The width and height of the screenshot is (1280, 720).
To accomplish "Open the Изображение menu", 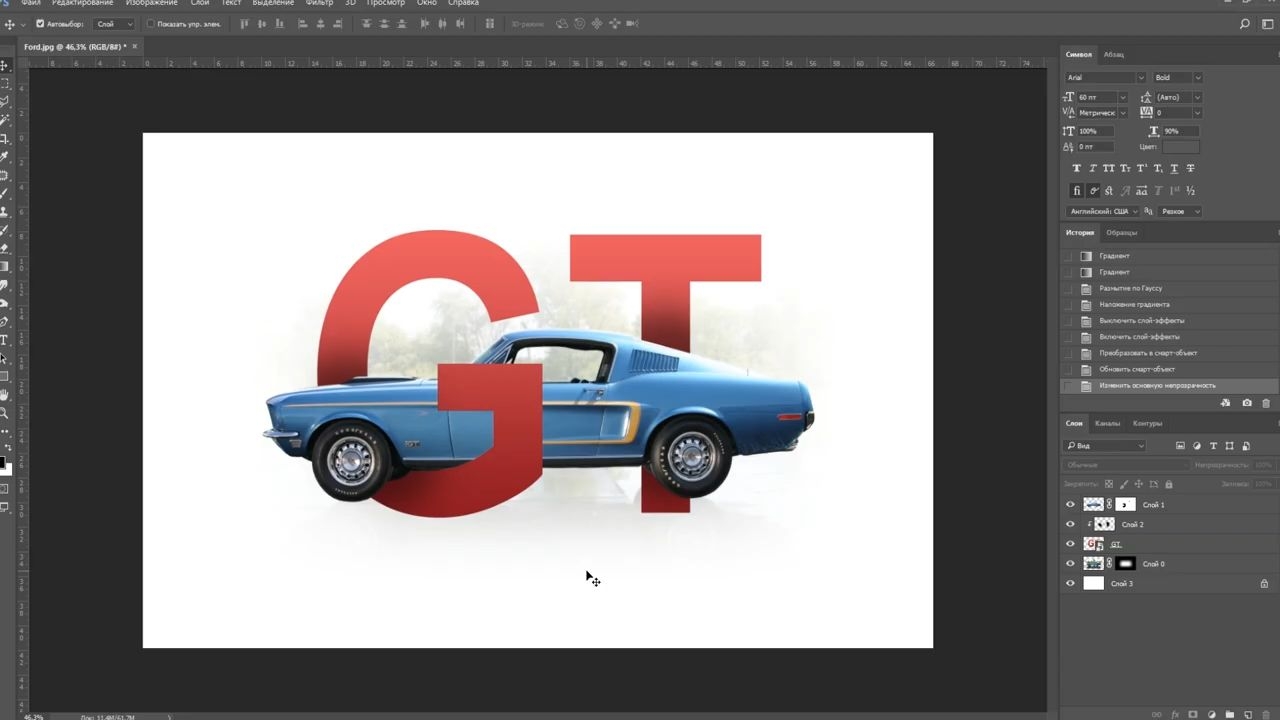I will pyautogui.click(x=152, y=3).
